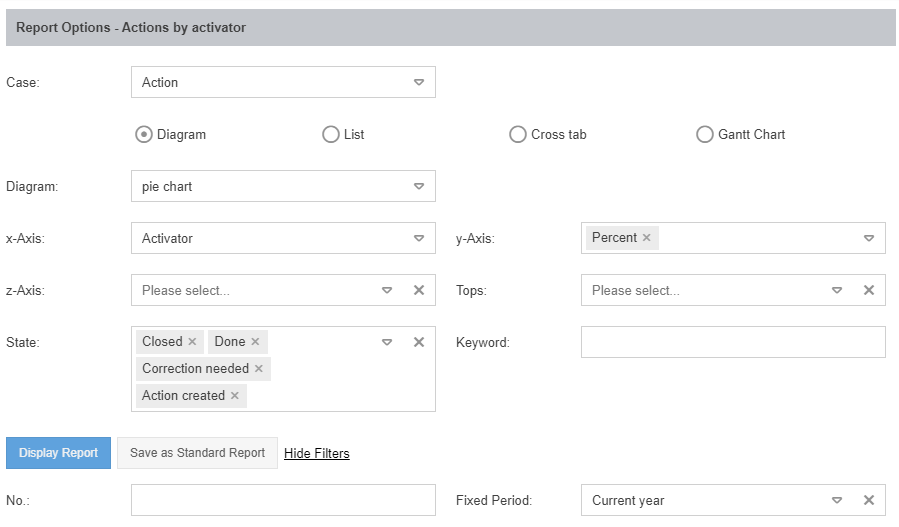The image size is (899, 527).
Task: Open the Case dropdown
Action: (x=419, y=82)
